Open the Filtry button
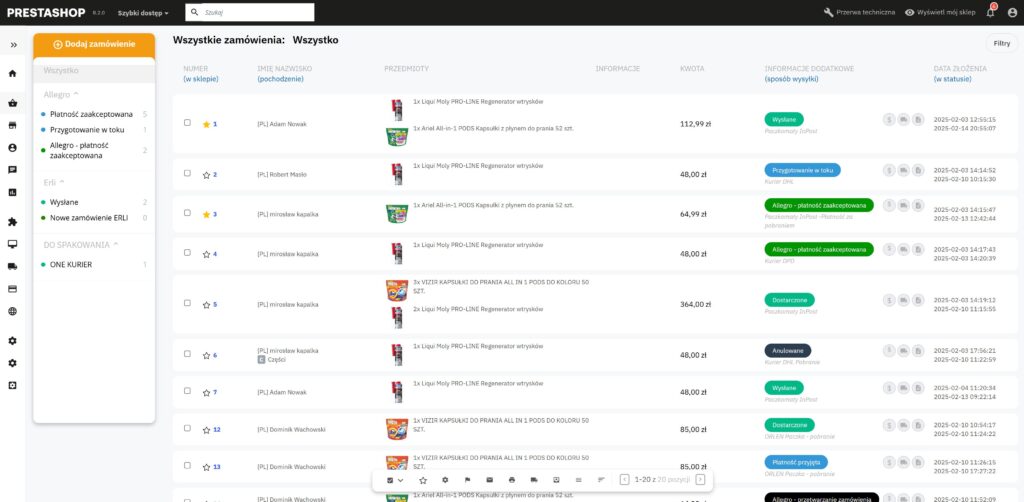The image size is (1024, 502). pos(1000,43)
